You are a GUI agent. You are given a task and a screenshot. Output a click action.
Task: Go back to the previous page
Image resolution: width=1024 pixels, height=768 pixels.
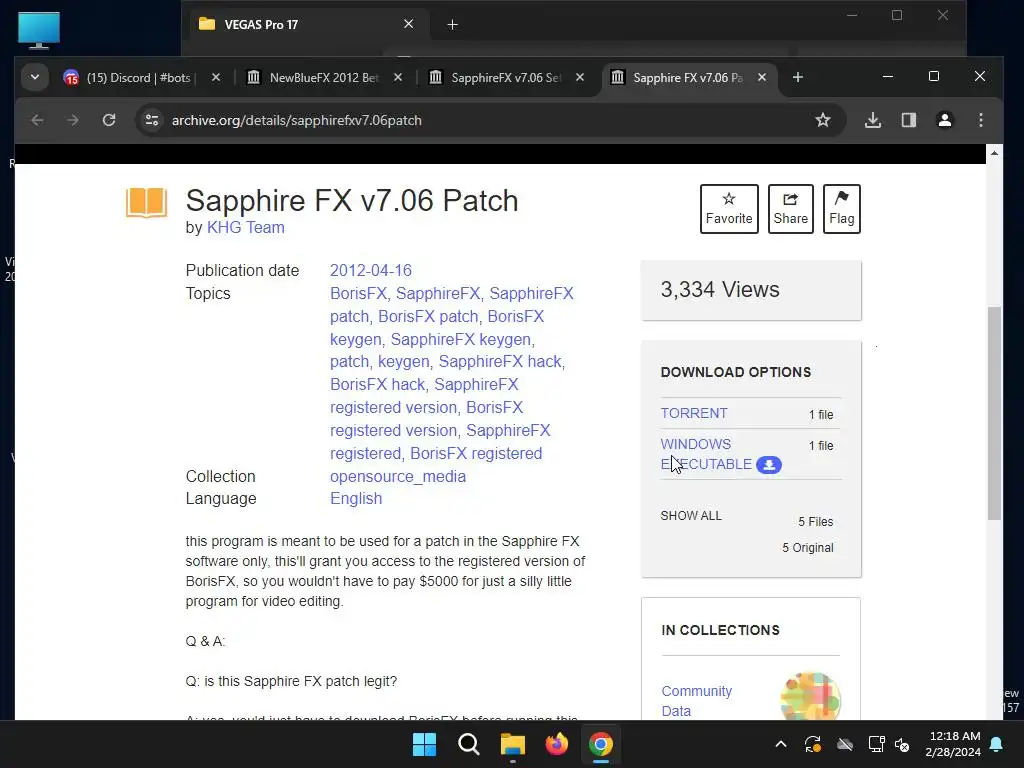pos(37,120)
